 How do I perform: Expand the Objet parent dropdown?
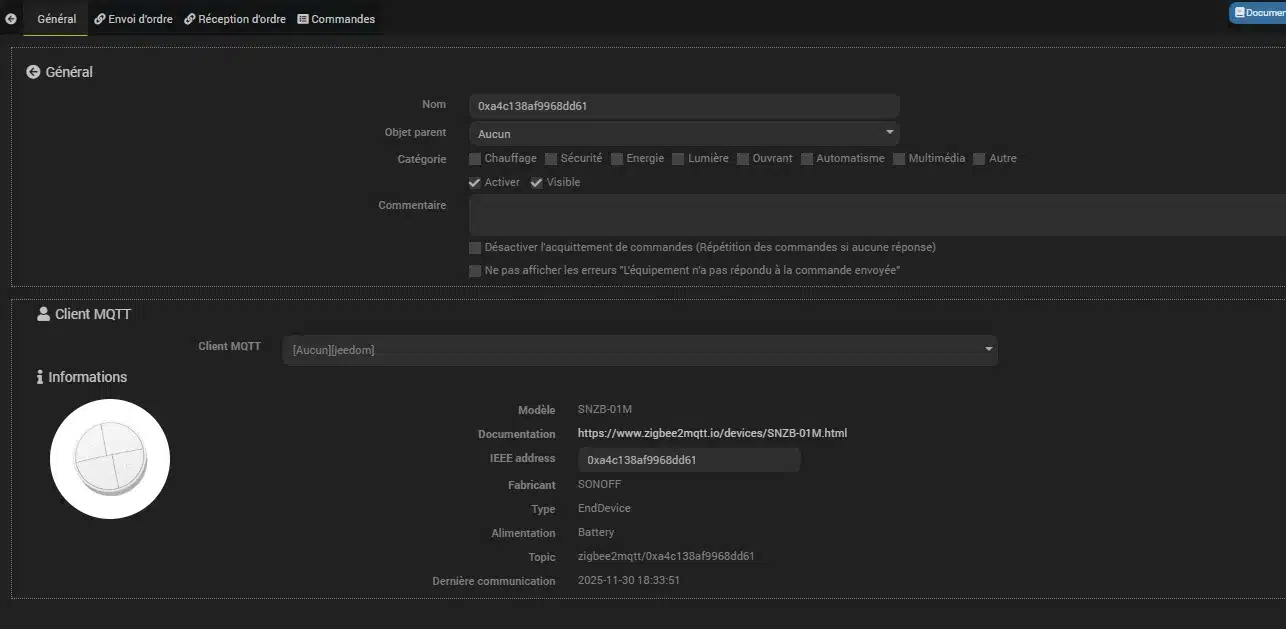pyautogui.click(x=684, y=133)
